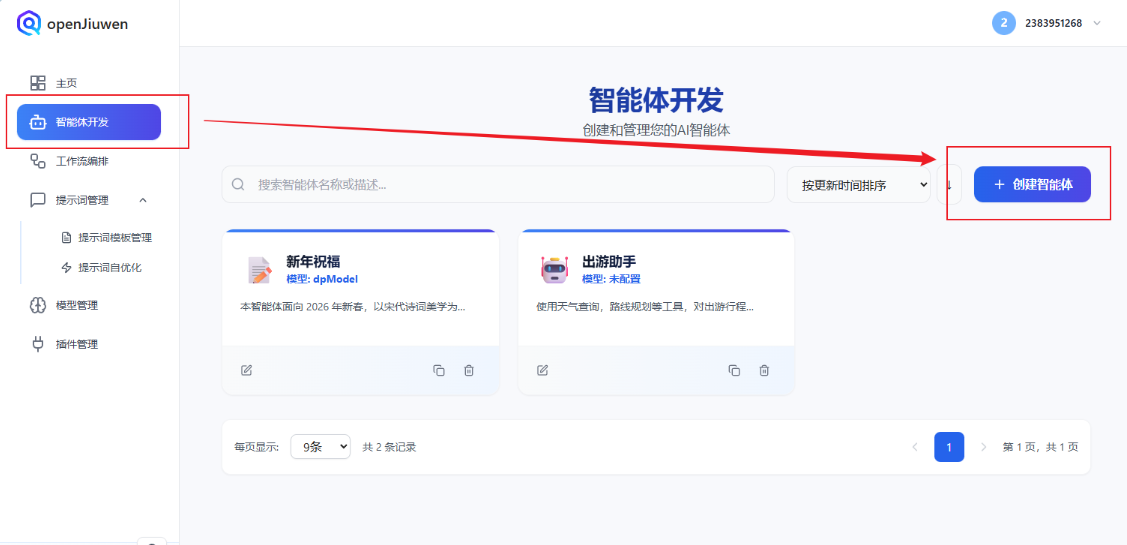Click the plug icon beside 插件管理

[x=37, y=344]
